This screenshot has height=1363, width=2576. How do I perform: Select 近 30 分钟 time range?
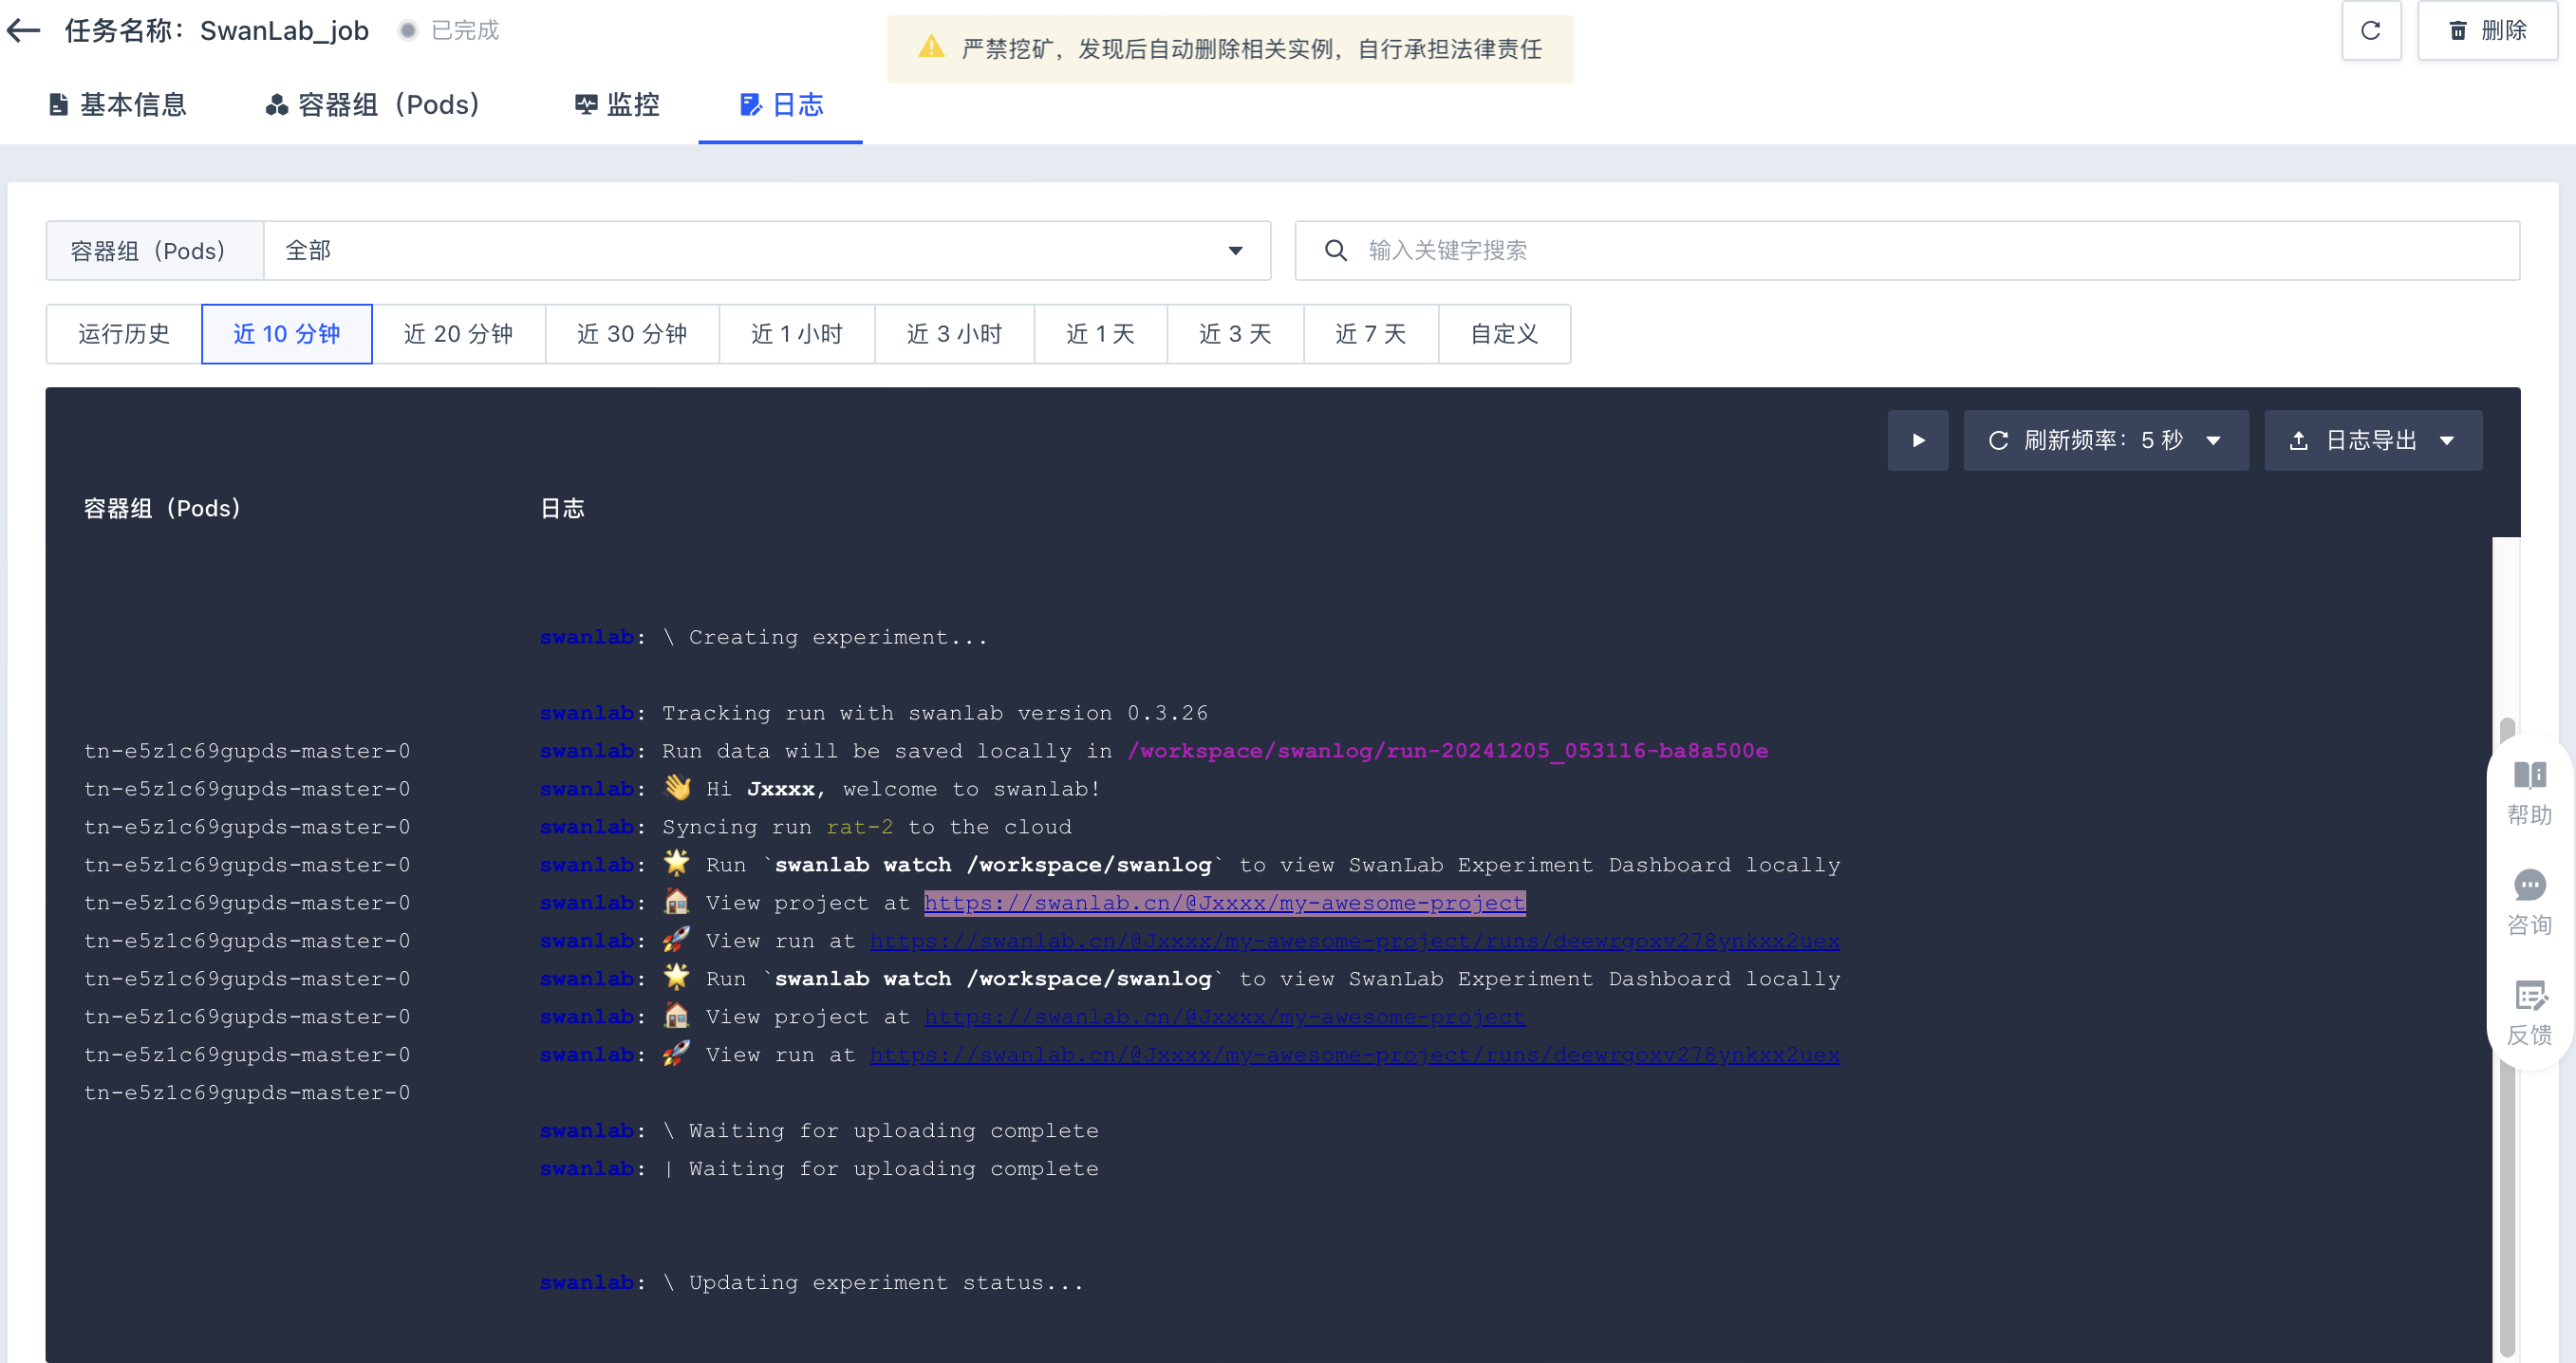(x=632, y=334)
